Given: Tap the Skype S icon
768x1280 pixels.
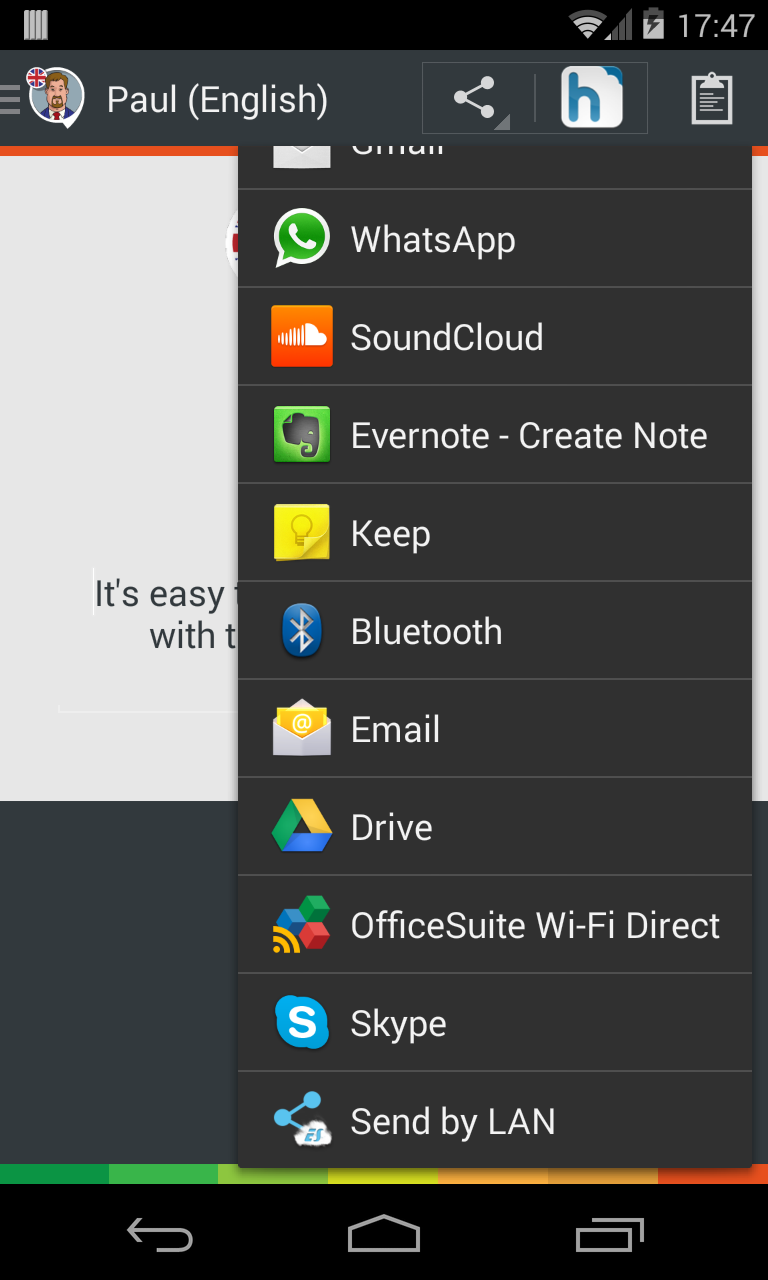Looking at the screenshot, I should point(301,1022).
